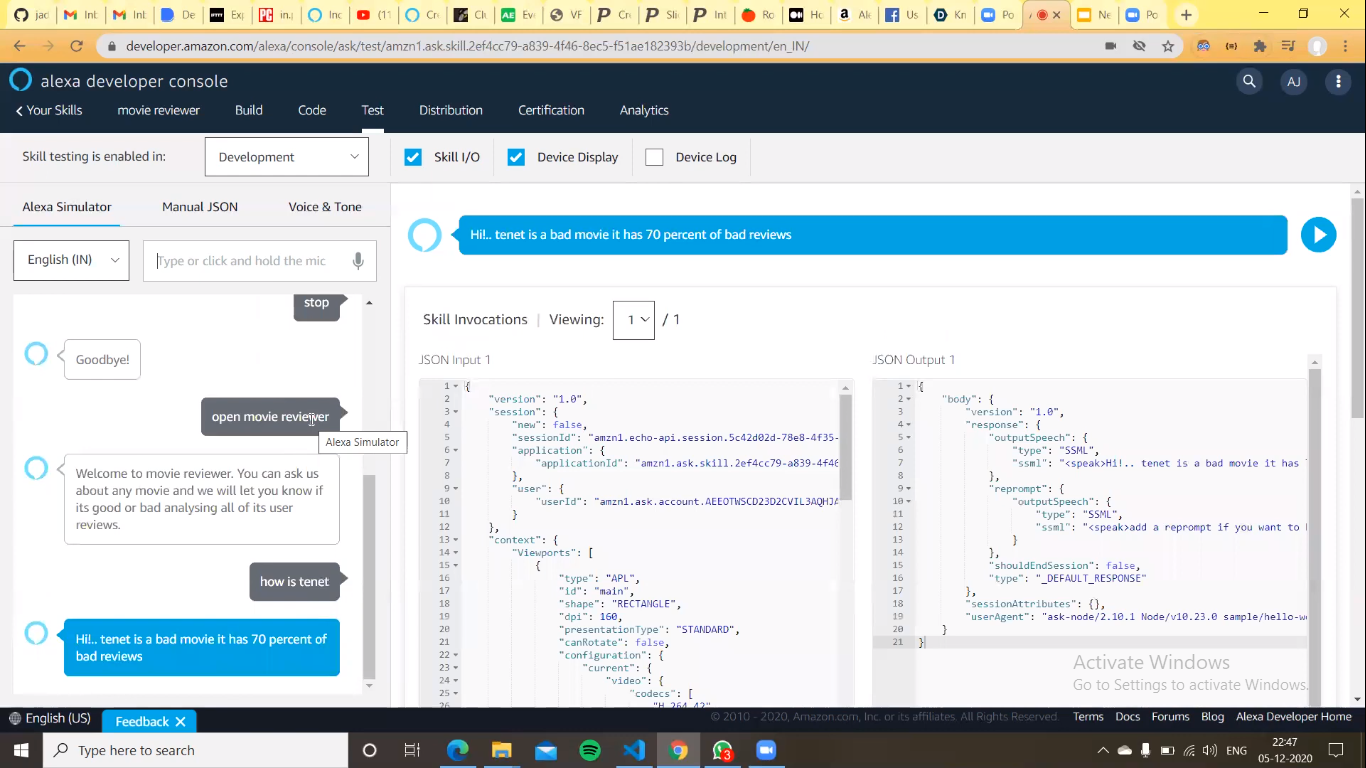This screenshot has width=1366, height=768.
Task: Go back to Your Skills
Action: [x=49, y=110]
